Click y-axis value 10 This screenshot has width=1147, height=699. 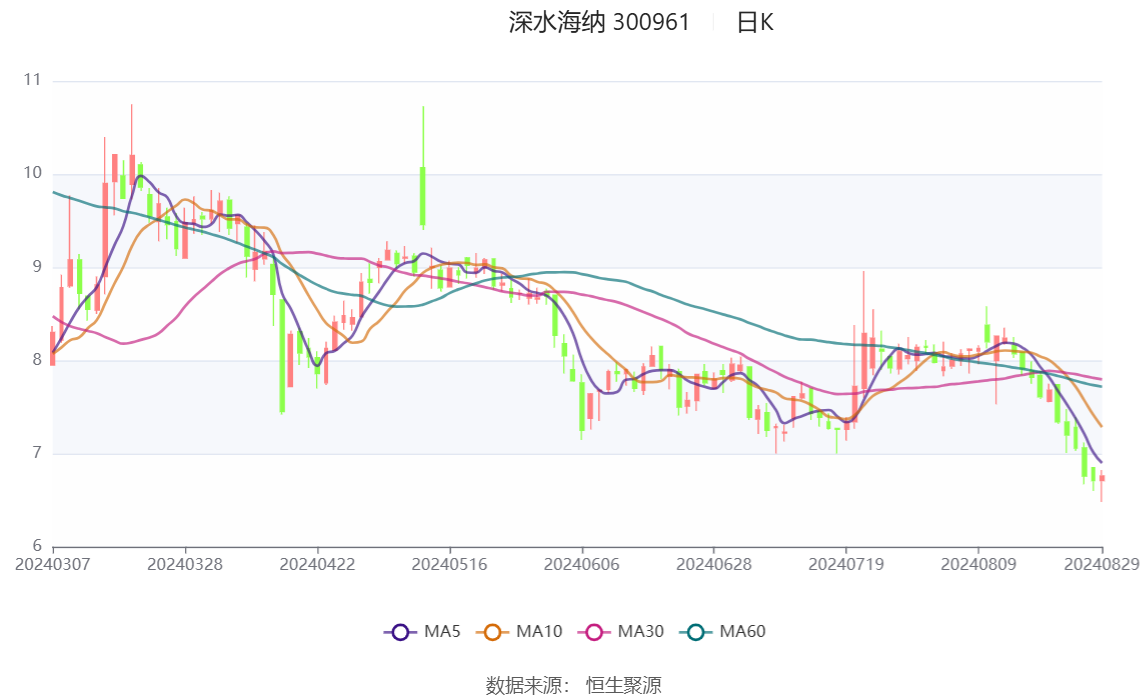32,173
